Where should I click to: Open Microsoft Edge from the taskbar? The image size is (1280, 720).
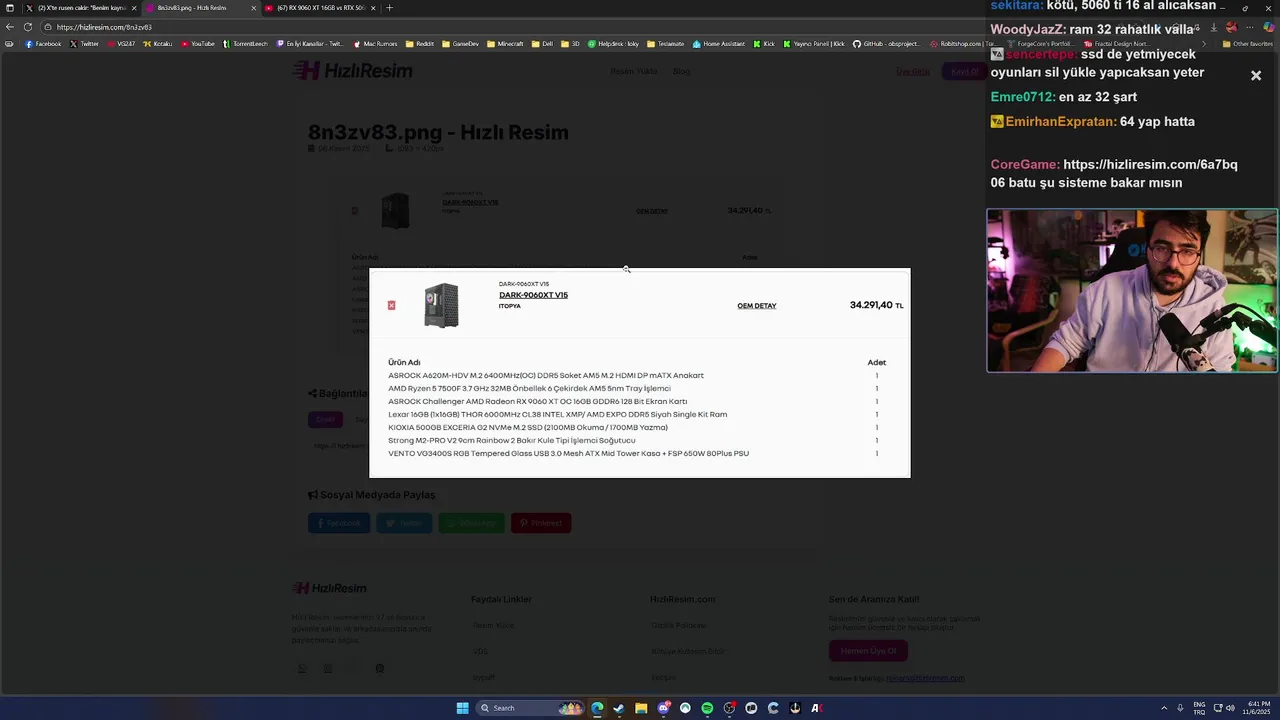click(x=597, y=708)
